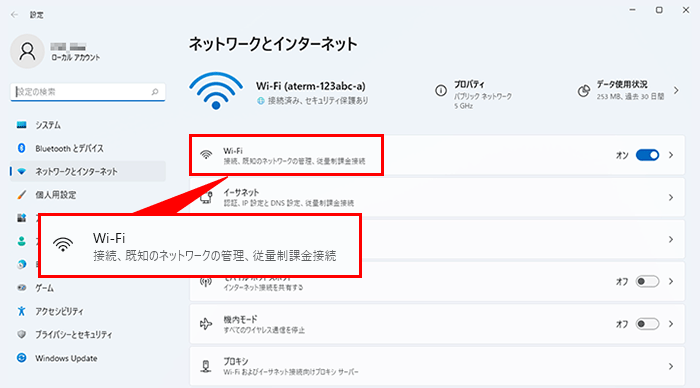Click the airplane mode icon

[206, 324]
